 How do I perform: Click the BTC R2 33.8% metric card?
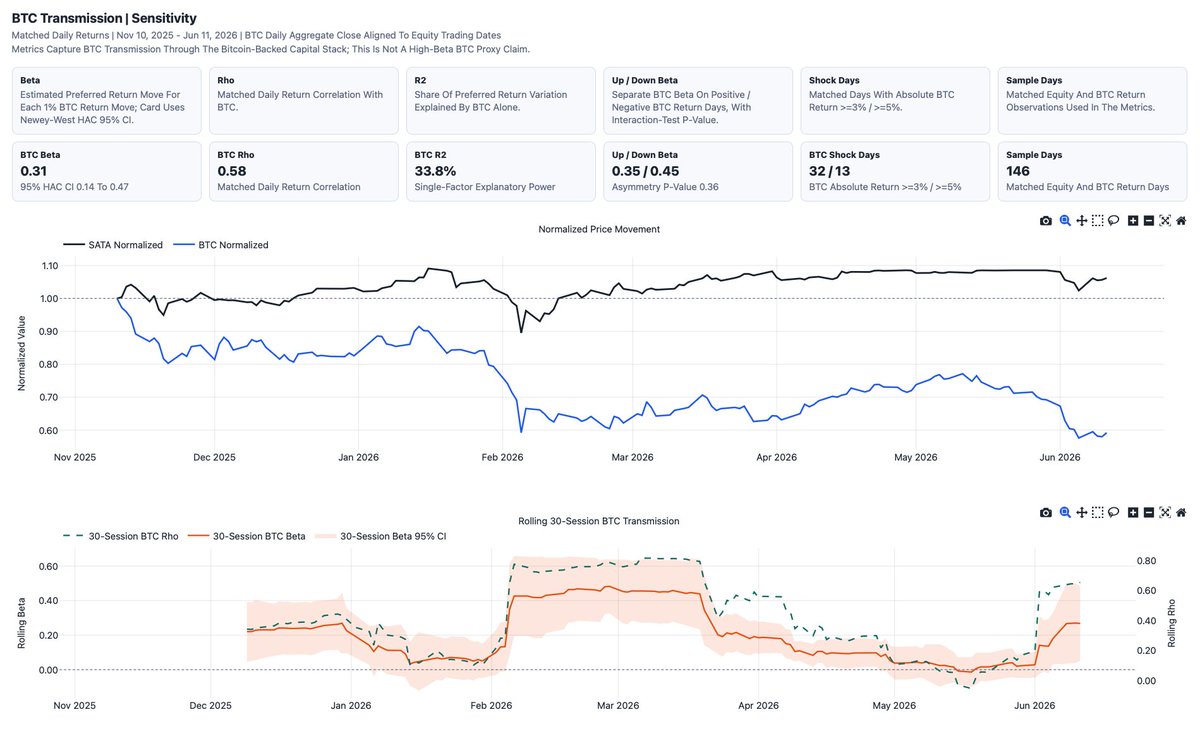tap(501, 171)
